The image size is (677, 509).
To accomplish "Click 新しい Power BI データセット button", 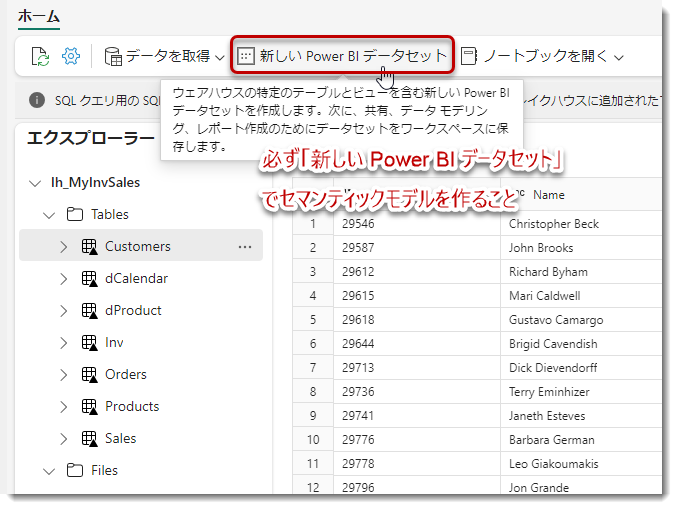I will [342, 56].
